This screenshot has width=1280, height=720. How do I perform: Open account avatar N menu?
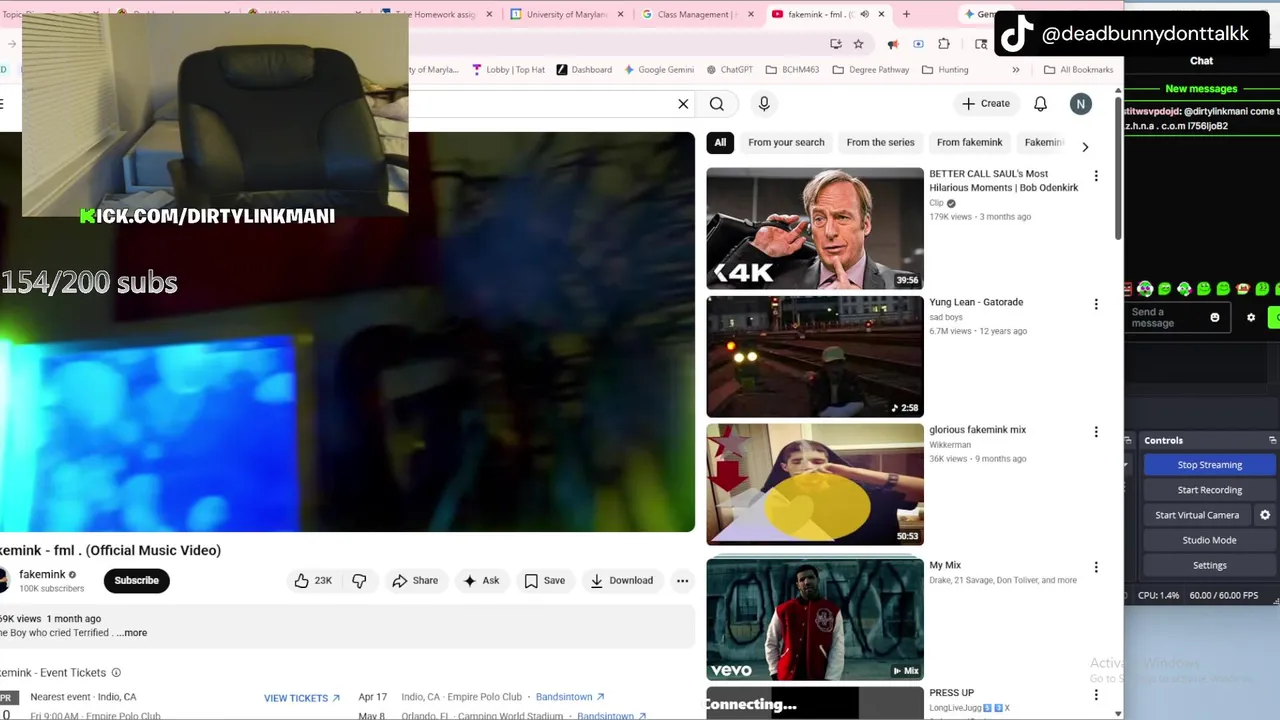tap(1080, 104)
